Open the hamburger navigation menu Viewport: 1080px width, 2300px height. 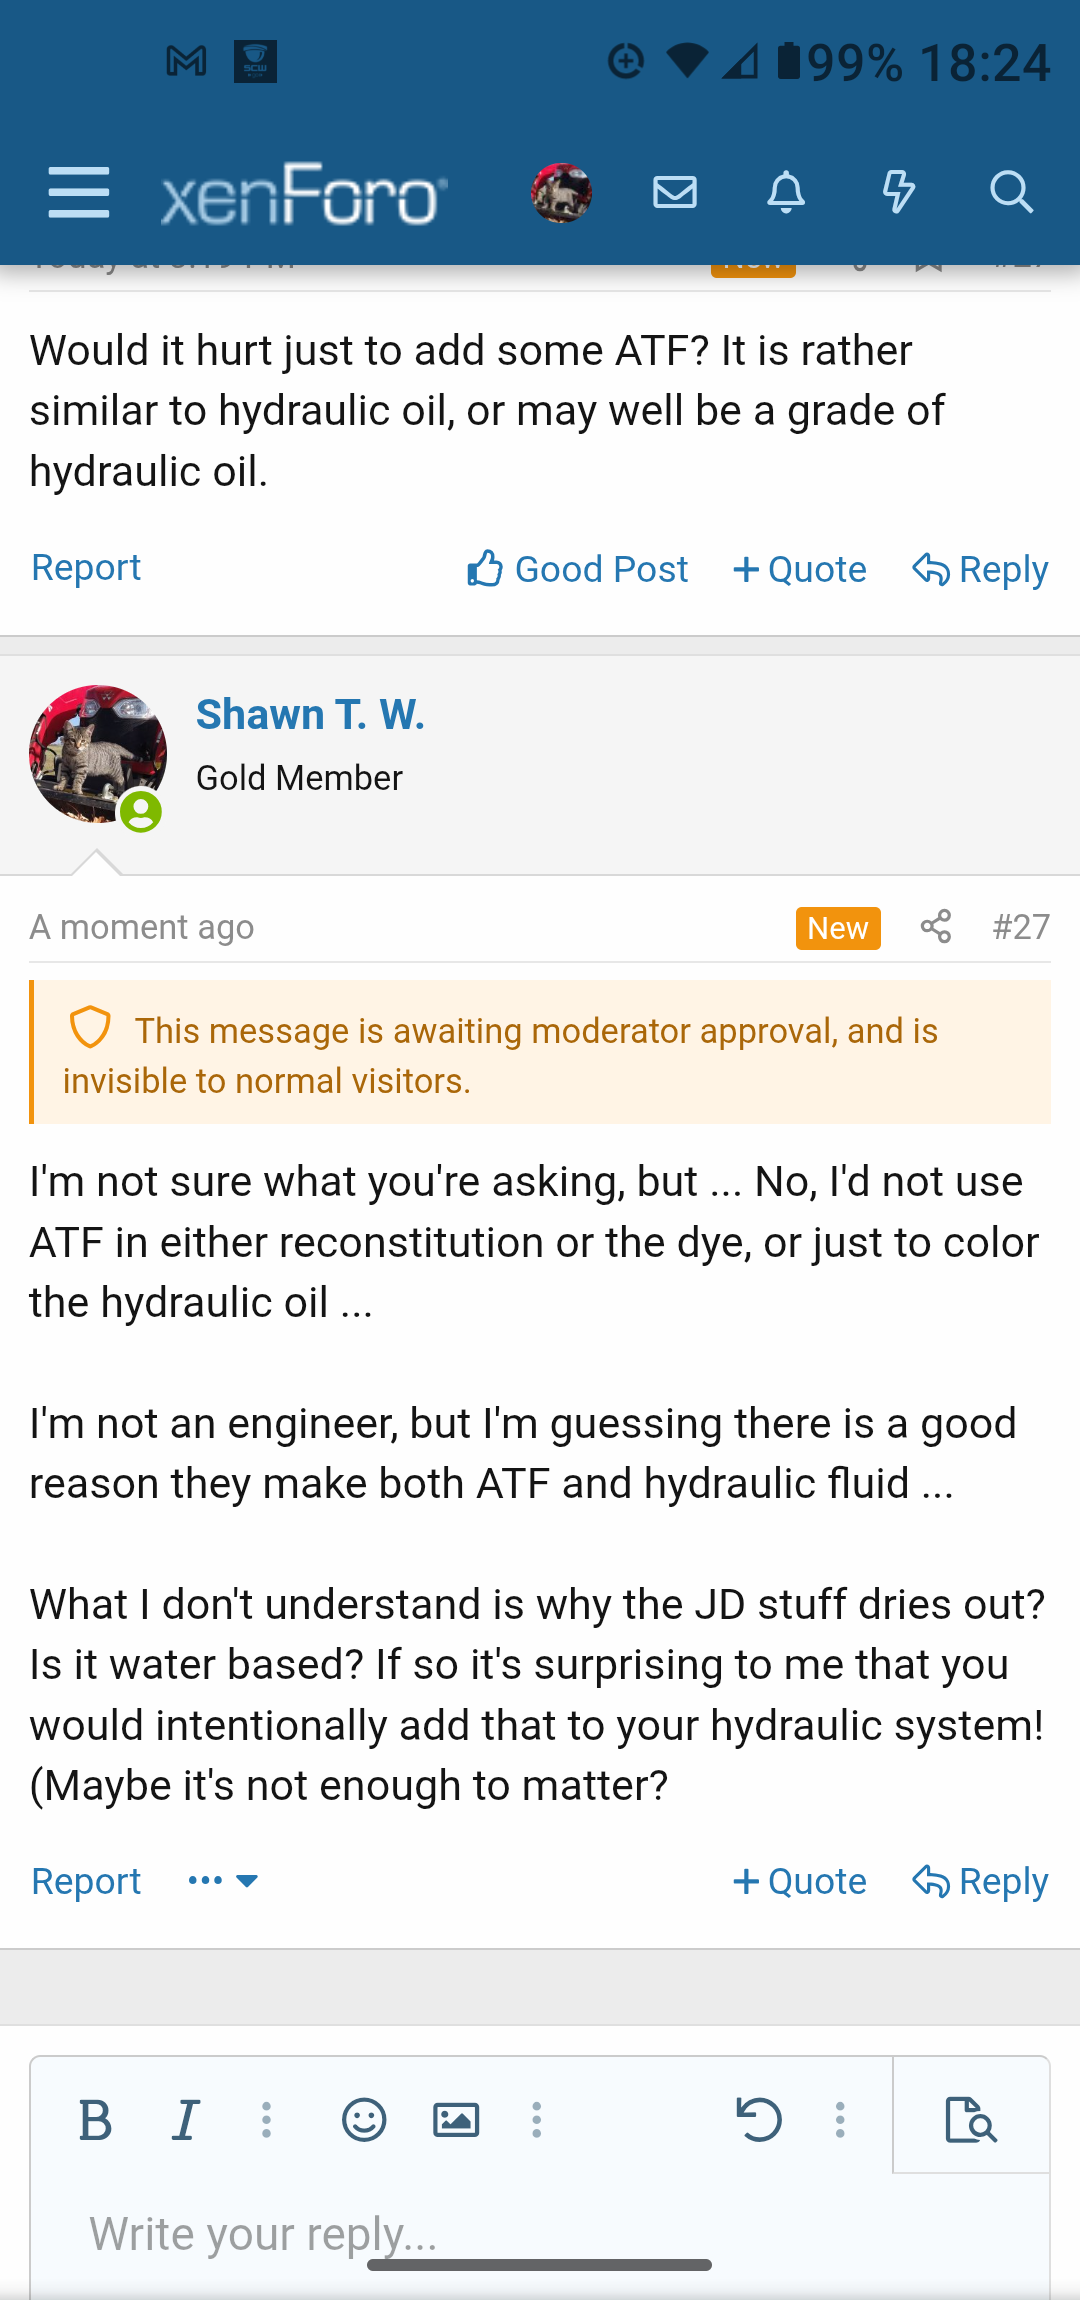click(x=79, y=192)
